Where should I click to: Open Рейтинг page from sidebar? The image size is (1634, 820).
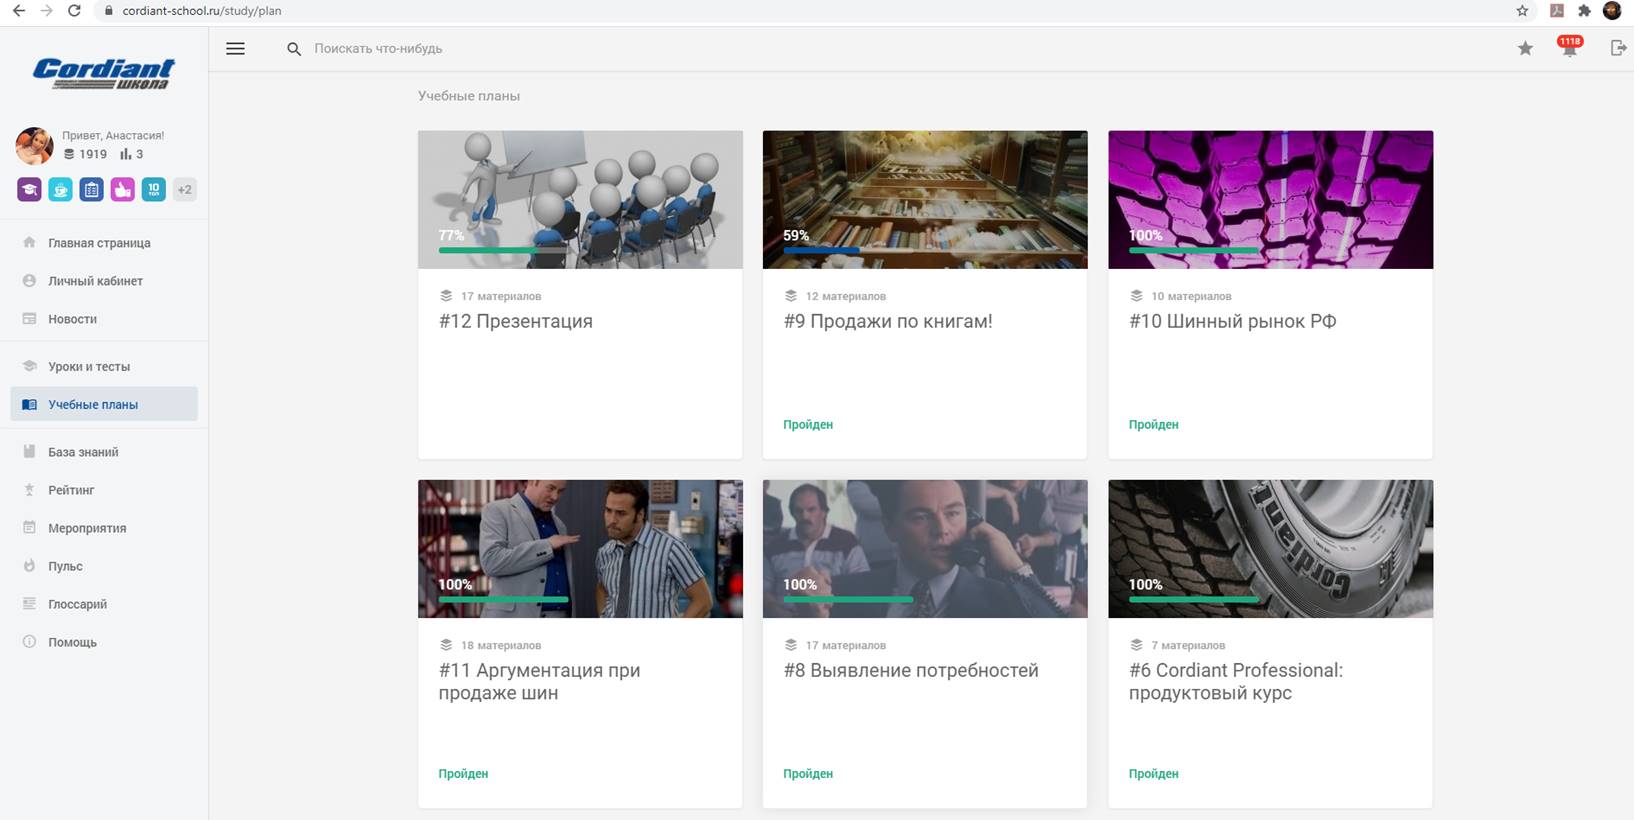tap(71, 490)
